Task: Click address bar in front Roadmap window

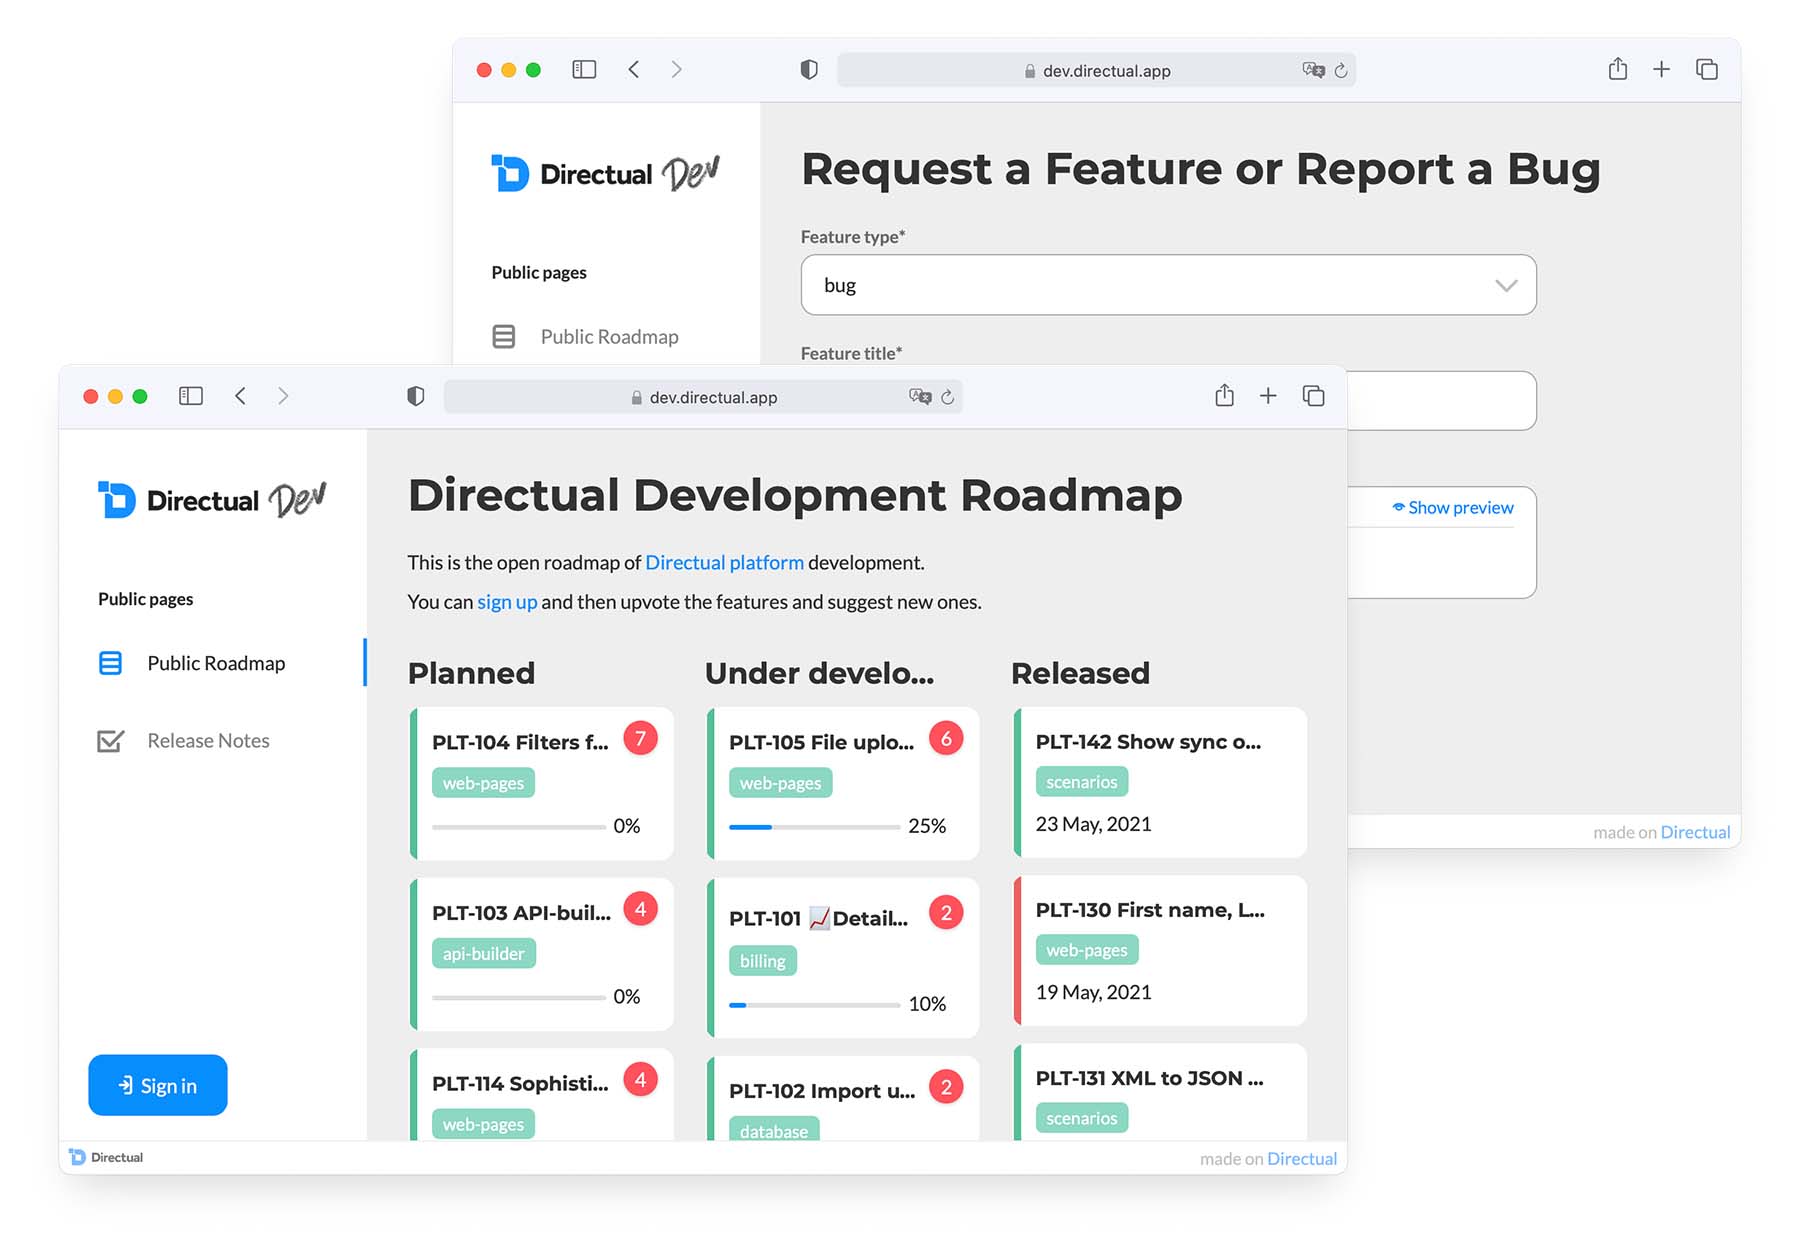Action: click(x=703, y=397)
